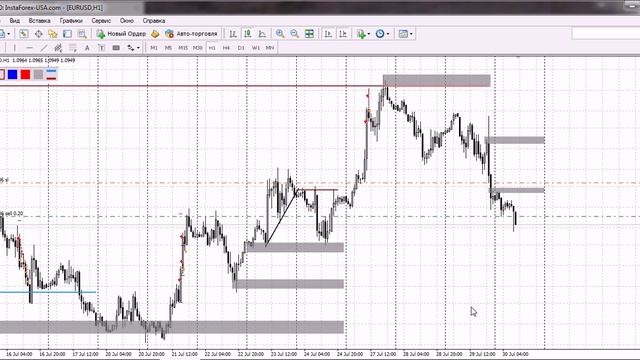Click the blue-red line style swatch
This screenshot has height=360, width=640.
point(51,74)
